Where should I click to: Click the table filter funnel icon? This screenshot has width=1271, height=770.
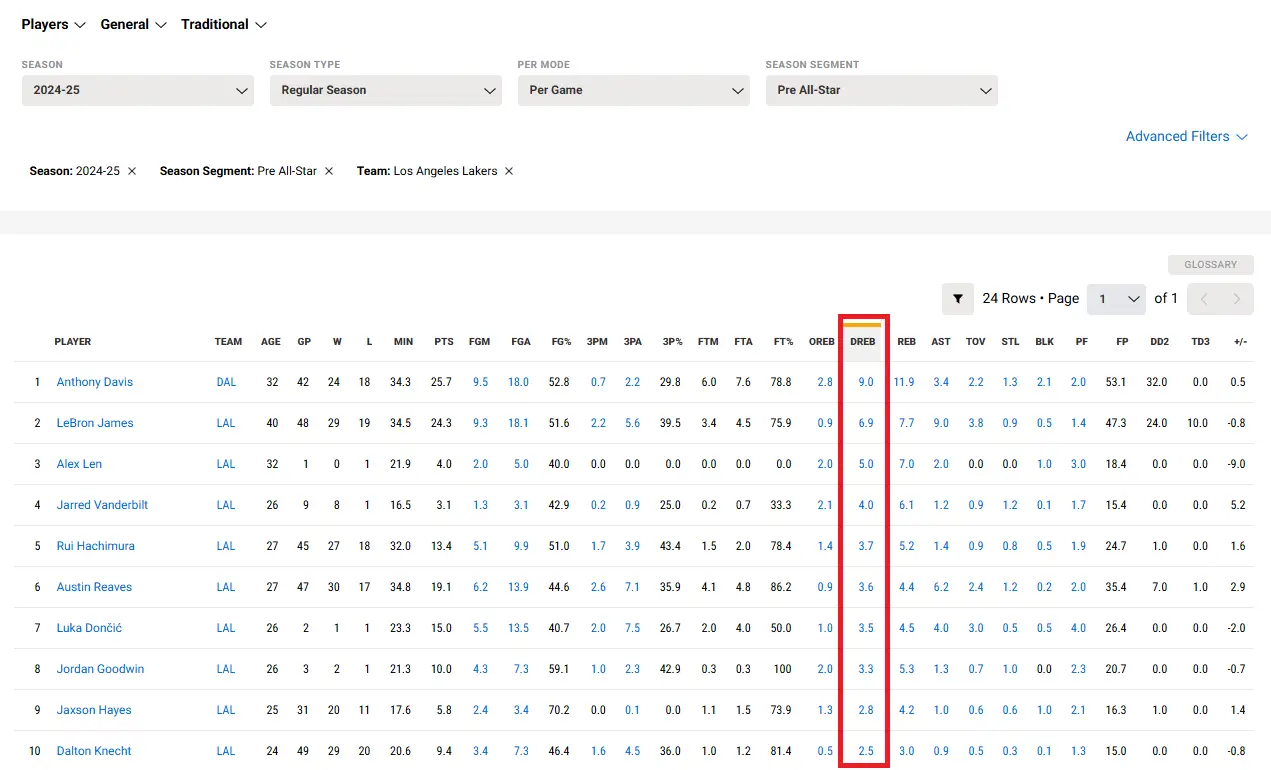point(957,298)
